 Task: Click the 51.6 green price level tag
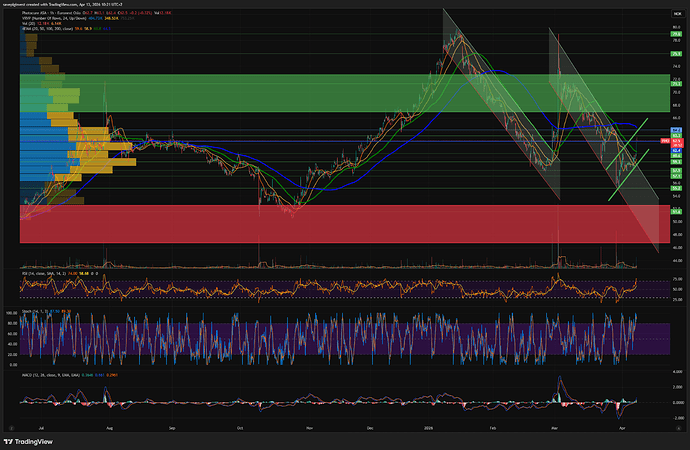point(676,211)
